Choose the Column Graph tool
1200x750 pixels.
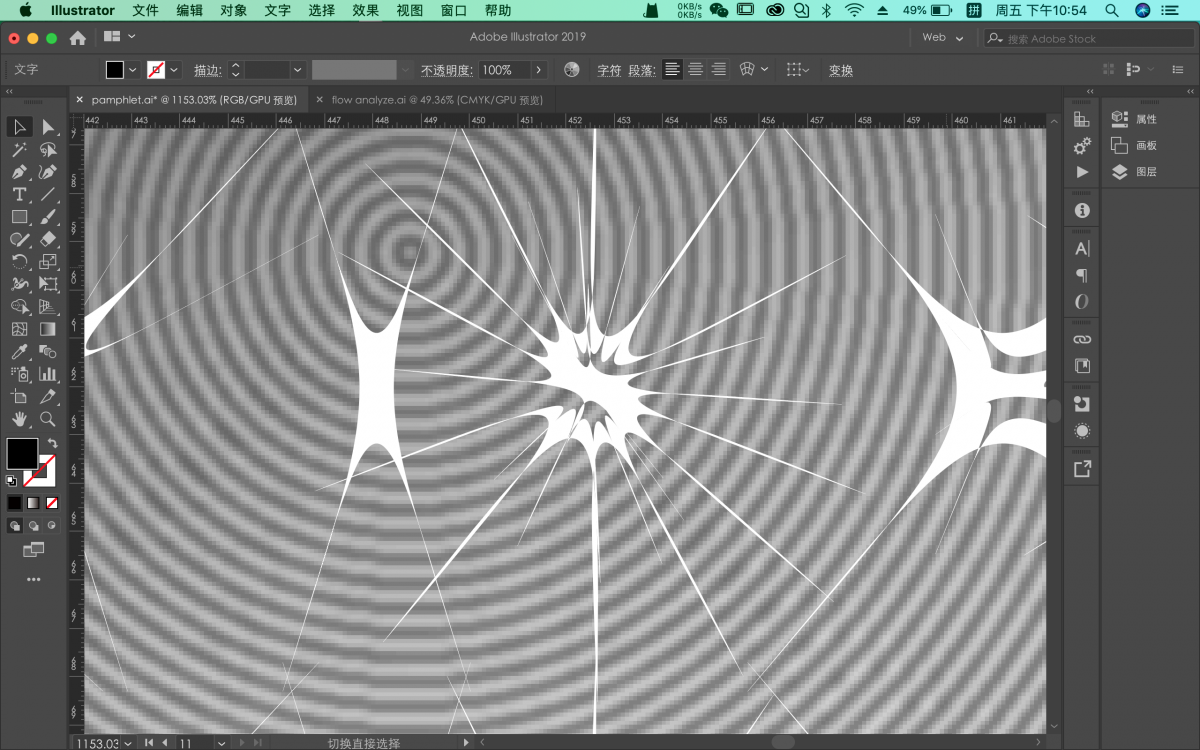48,374
